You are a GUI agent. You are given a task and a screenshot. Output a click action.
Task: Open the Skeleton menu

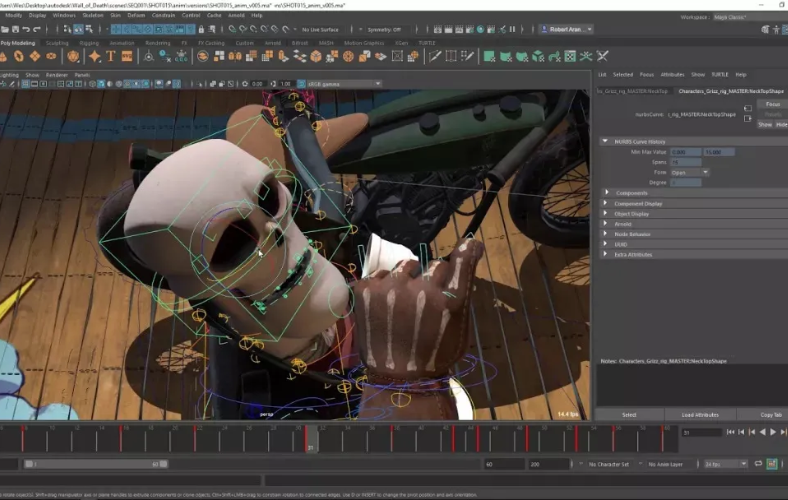coord(93,15)
